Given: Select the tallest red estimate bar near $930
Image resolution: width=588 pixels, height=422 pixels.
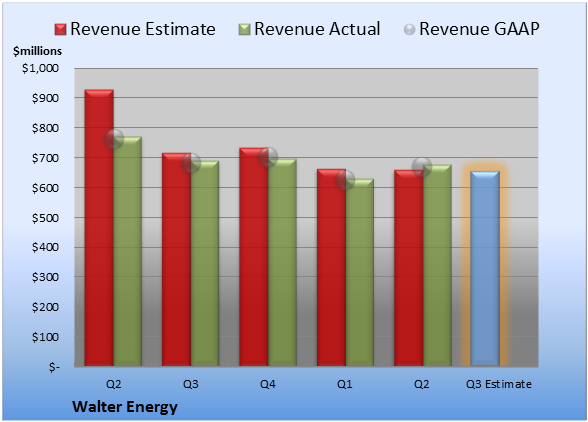Looking at the screenshot, I should coord(99,228).
